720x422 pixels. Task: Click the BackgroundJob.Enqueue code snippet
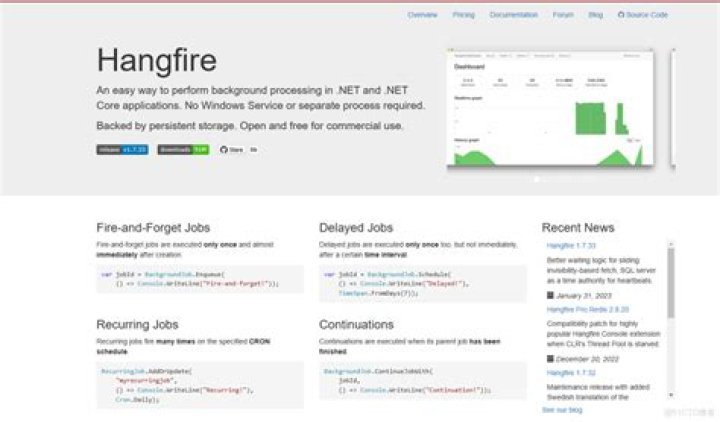coord(200,279)
